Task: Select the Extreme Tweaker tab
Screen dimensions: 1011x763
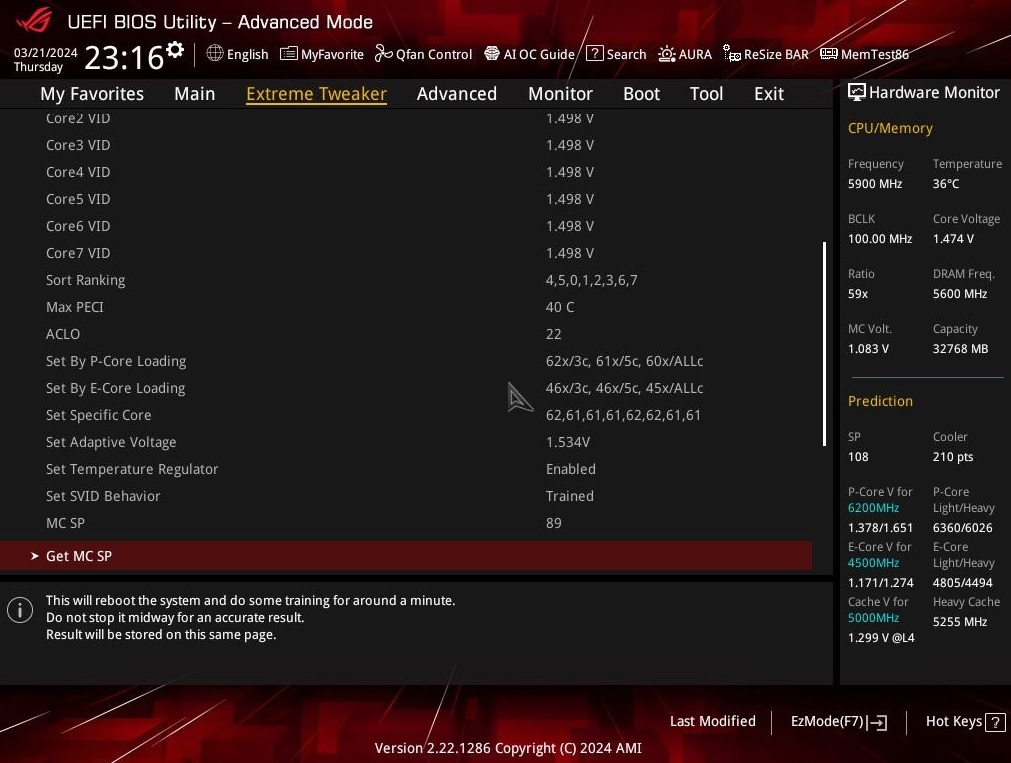Action: pos(317,94)
